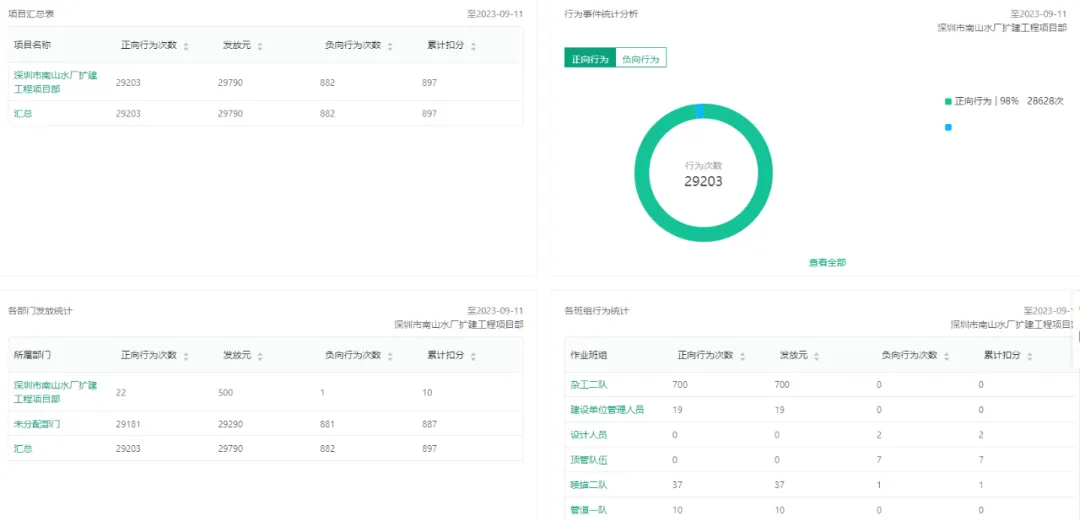Select the 500 发放元 cell

point(225,393)
